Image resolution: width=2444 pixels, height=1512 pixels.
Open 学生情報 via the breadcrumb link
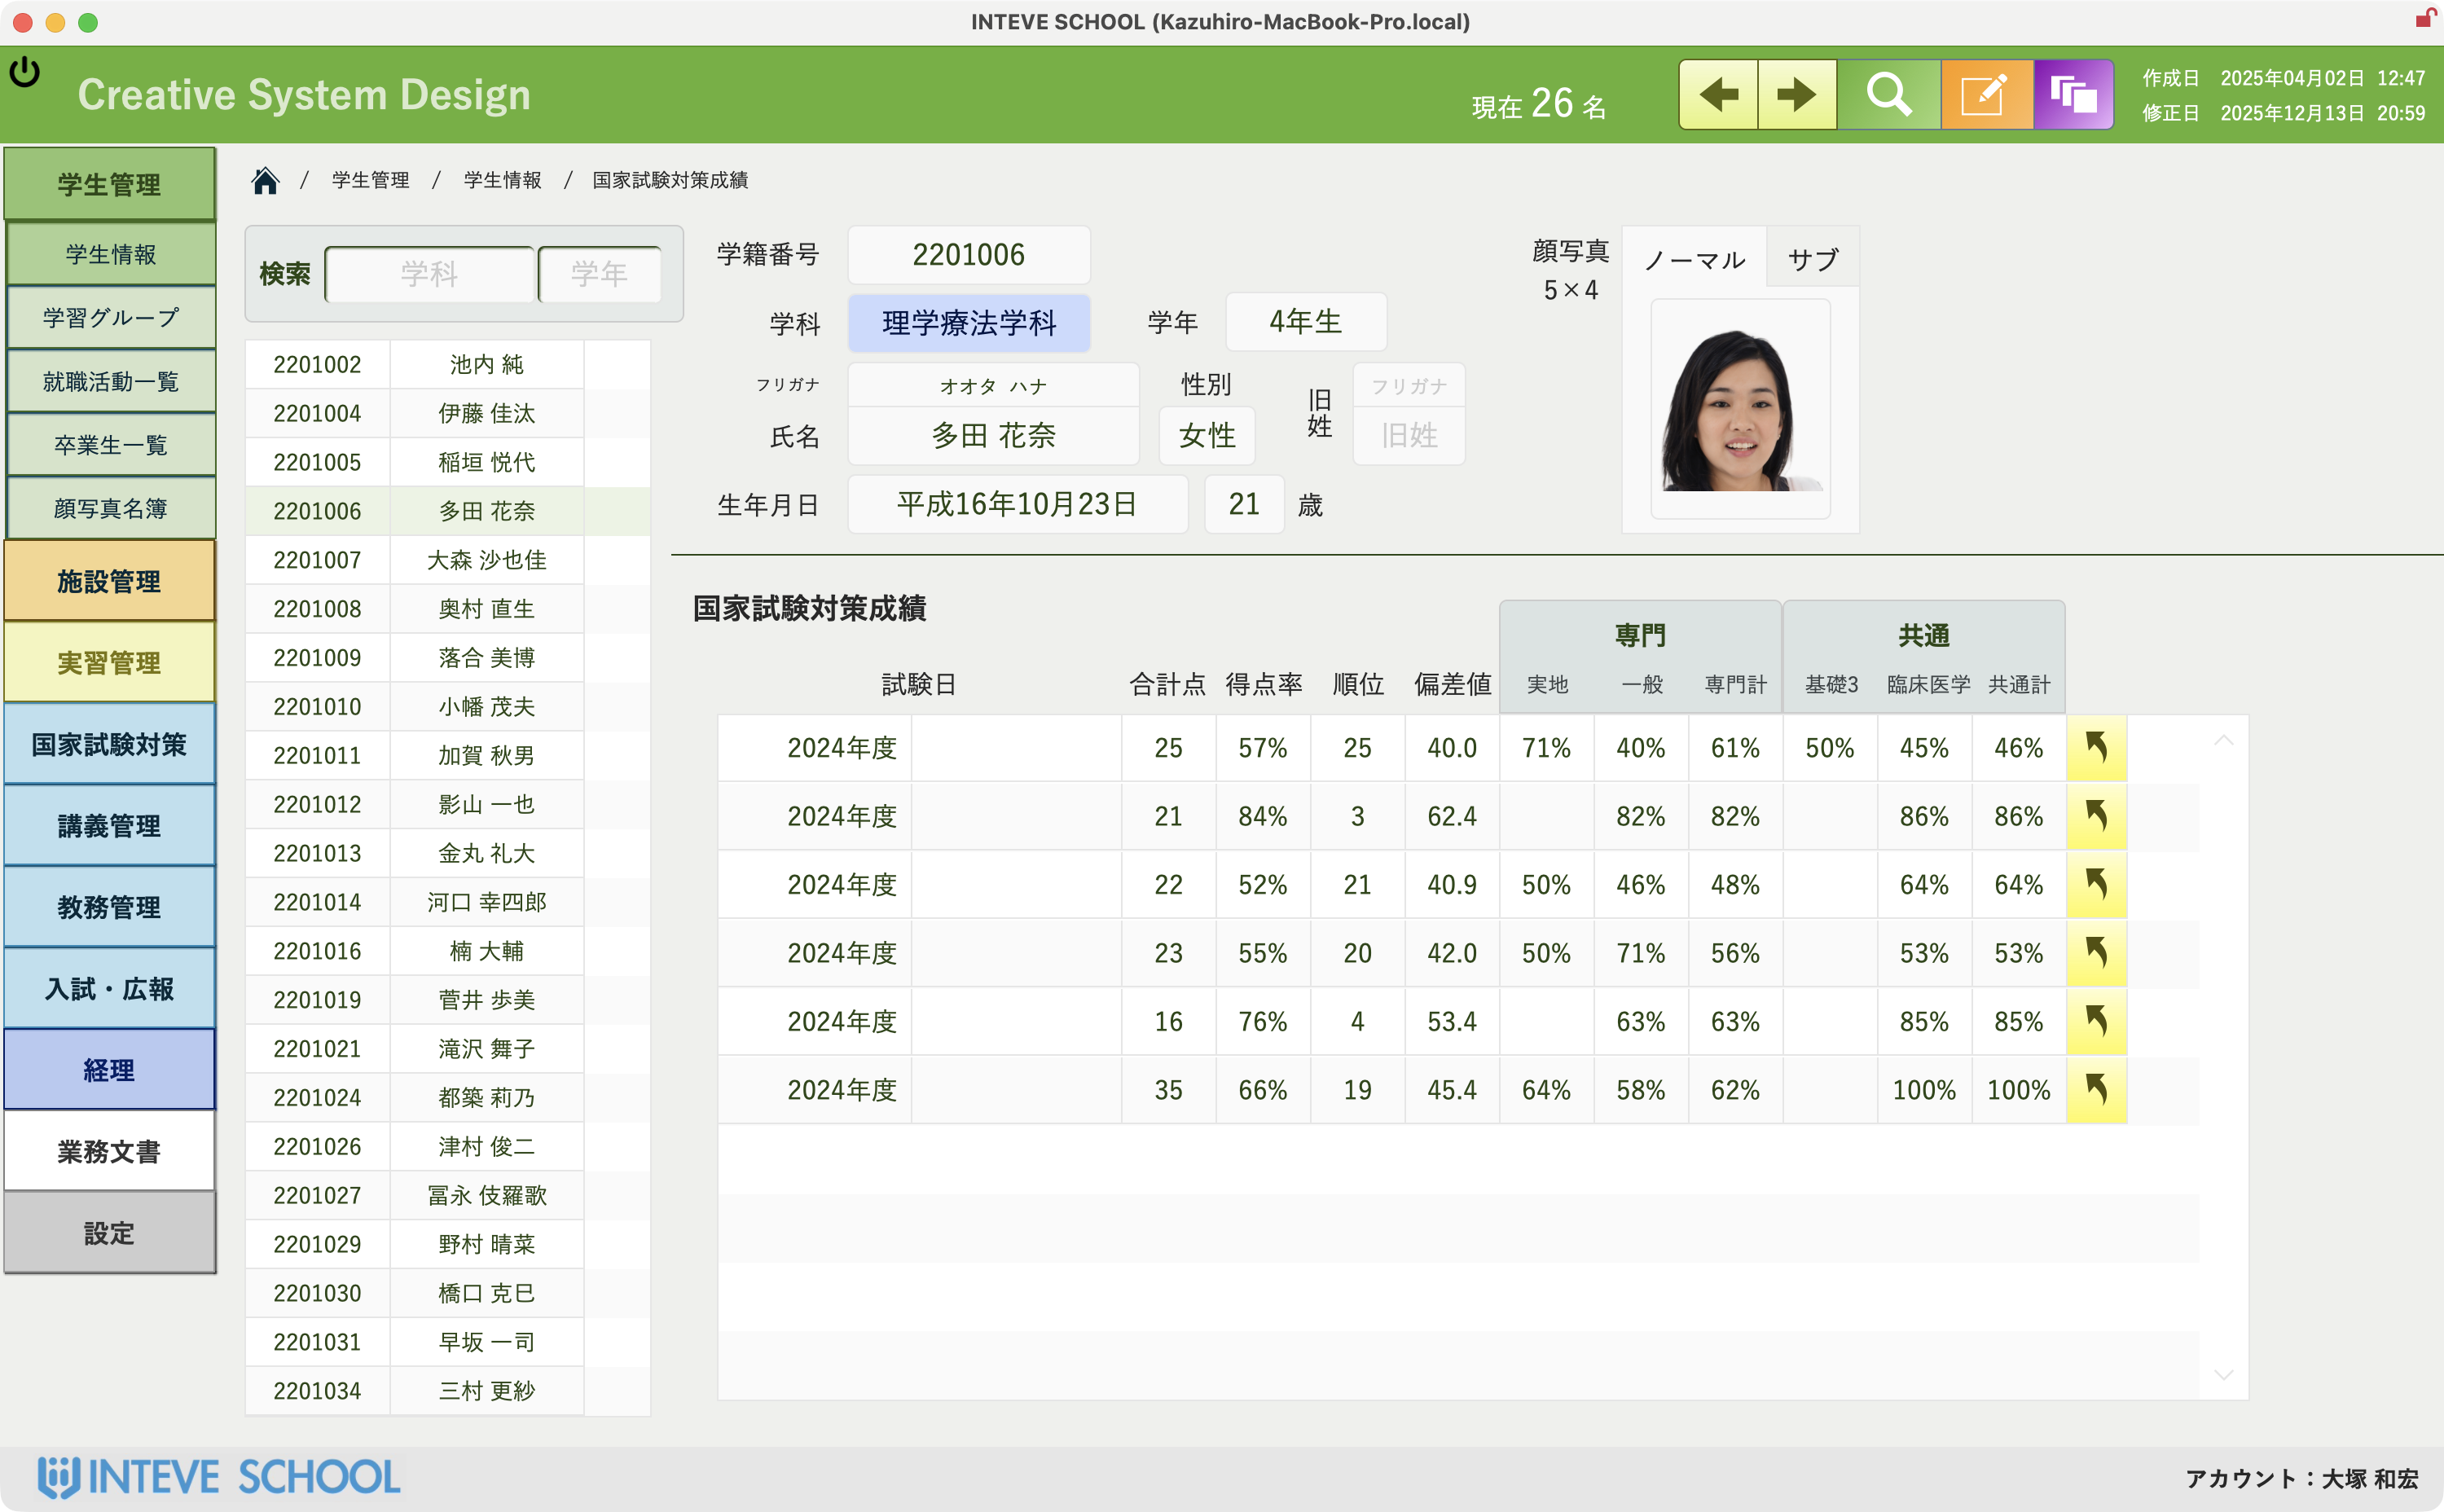[x=501, y=180]
